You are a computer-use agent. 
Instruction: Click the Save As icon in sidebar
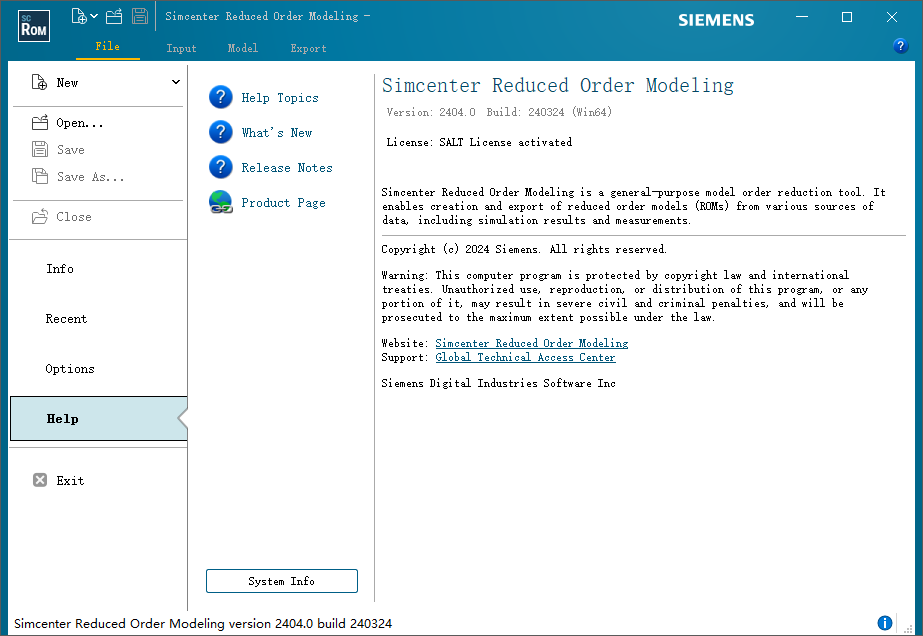tap(40, 177)
